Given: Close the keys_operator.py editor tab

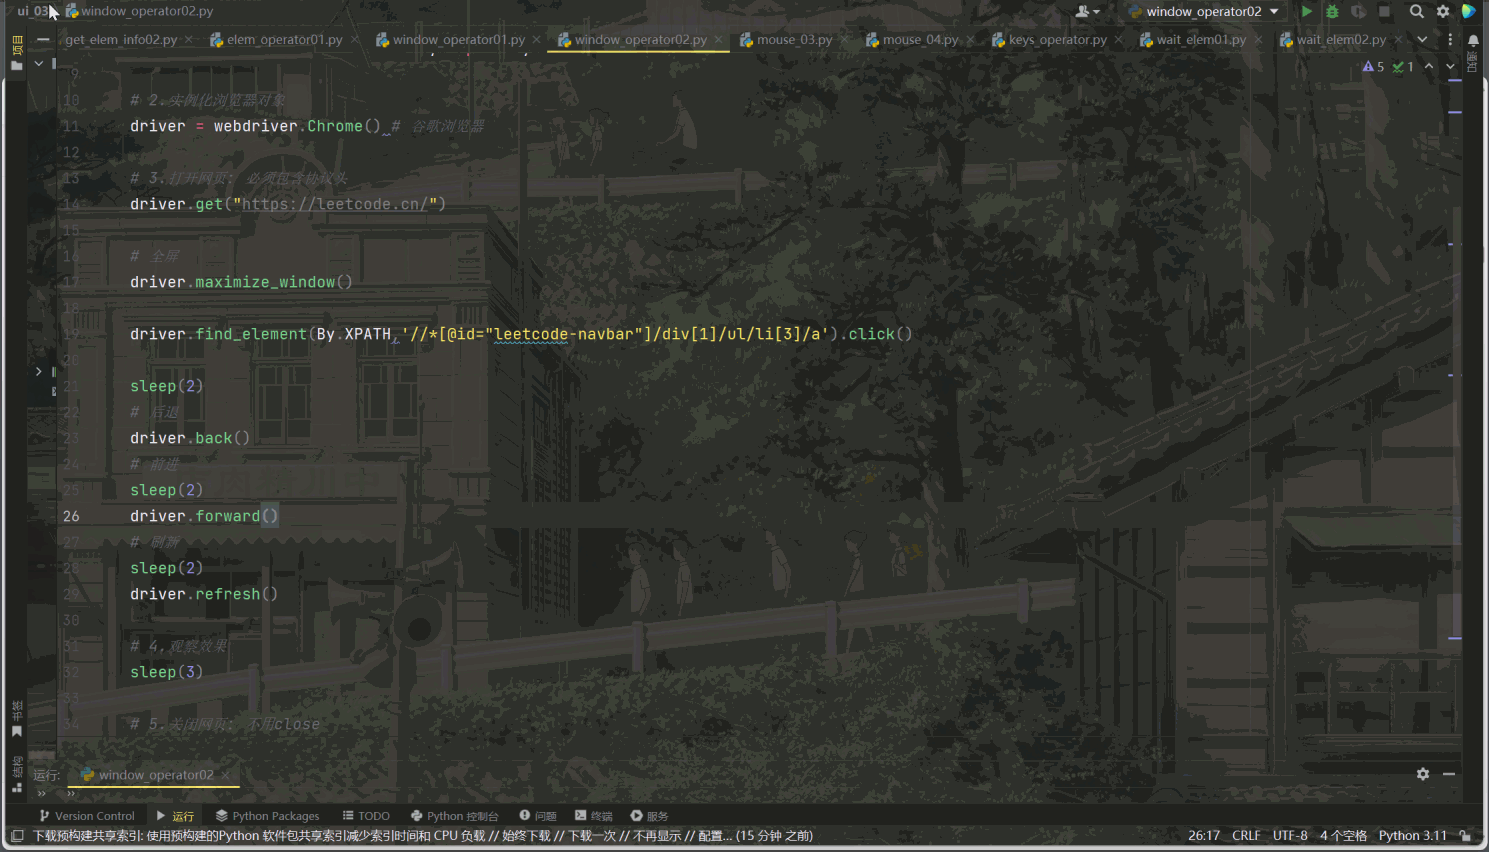Looking at the screenshot, I should click(x=1118, y=40).
